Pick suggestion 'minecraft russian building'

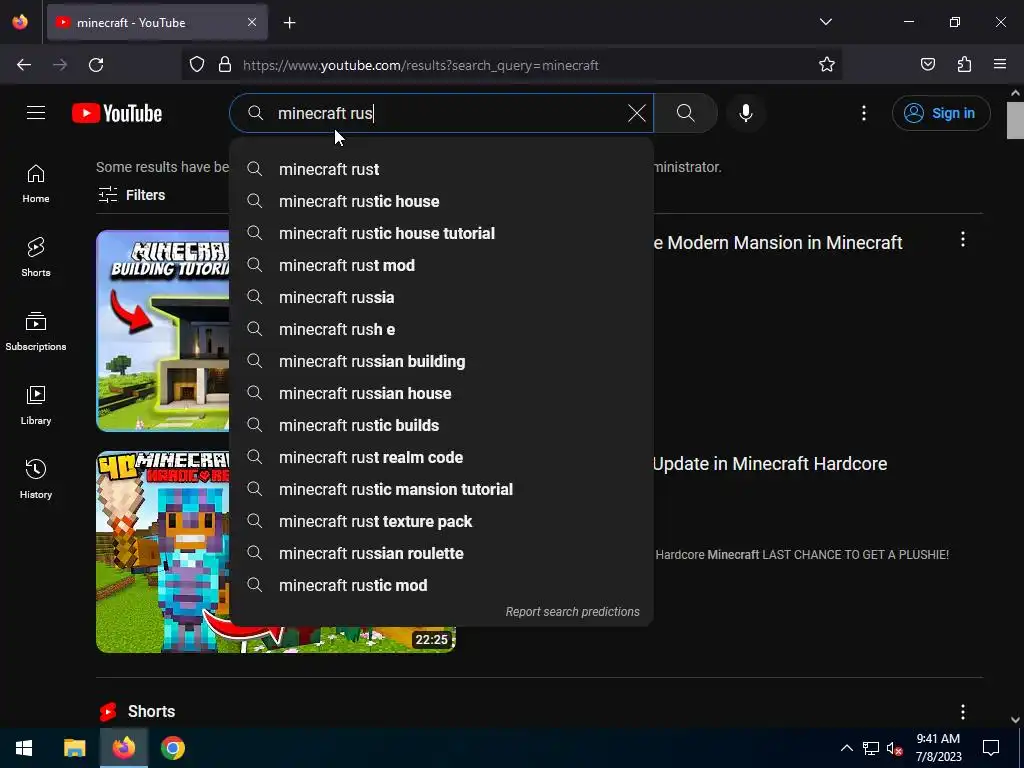[441, 361]
